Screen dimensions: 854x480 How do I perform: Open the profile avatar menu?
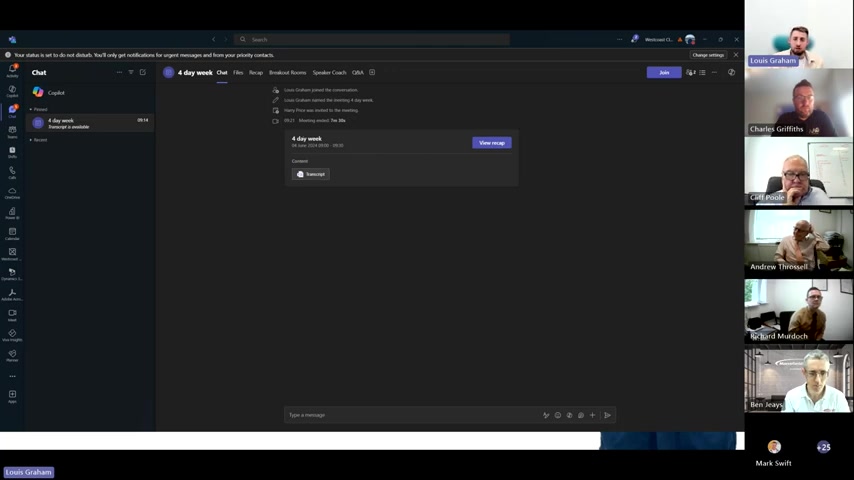[690, 39]
